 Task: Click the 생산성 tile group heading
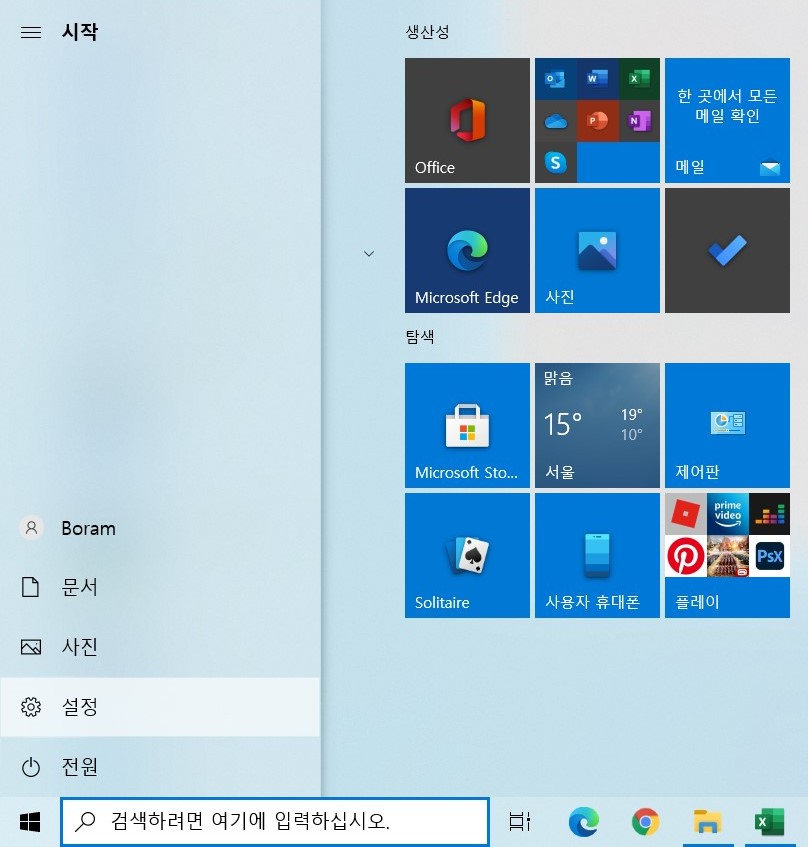(427, 32)
